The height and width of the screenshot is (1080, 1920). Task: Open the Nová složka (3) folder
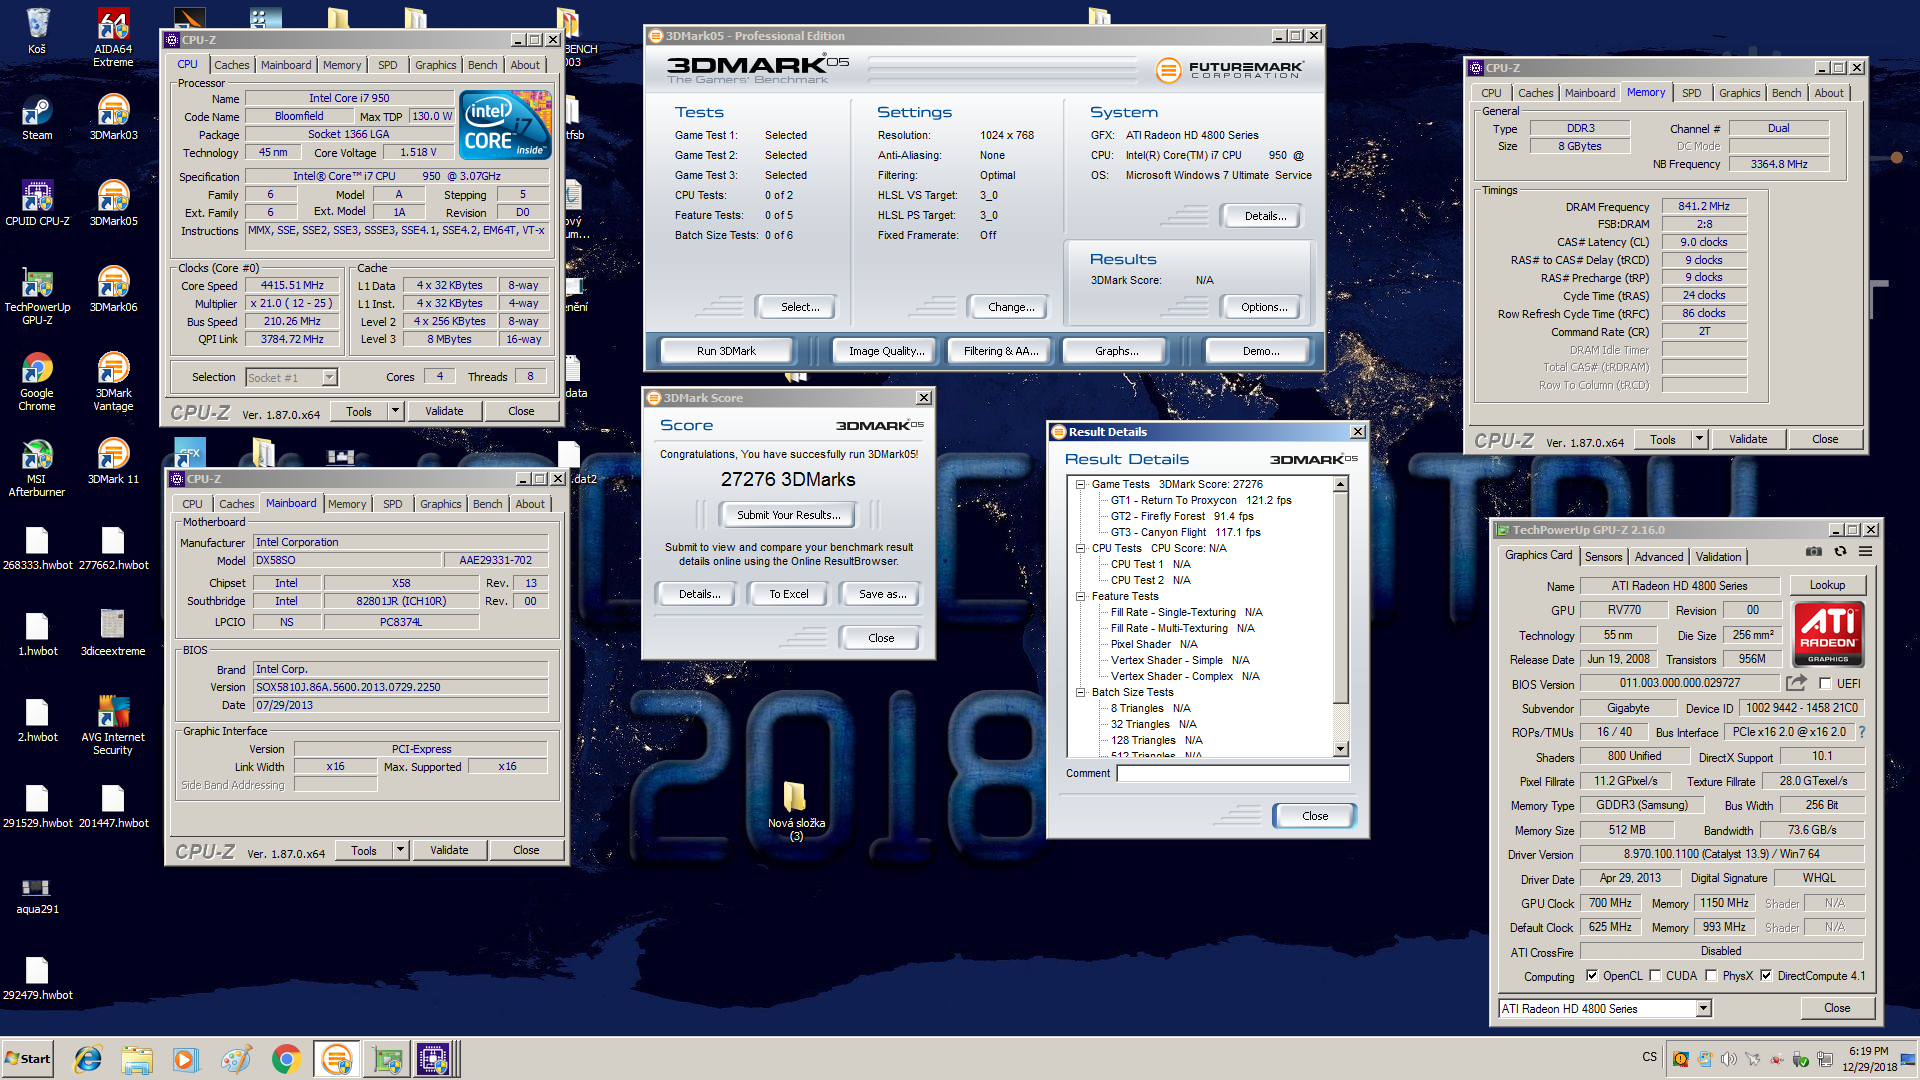point(796,810)
